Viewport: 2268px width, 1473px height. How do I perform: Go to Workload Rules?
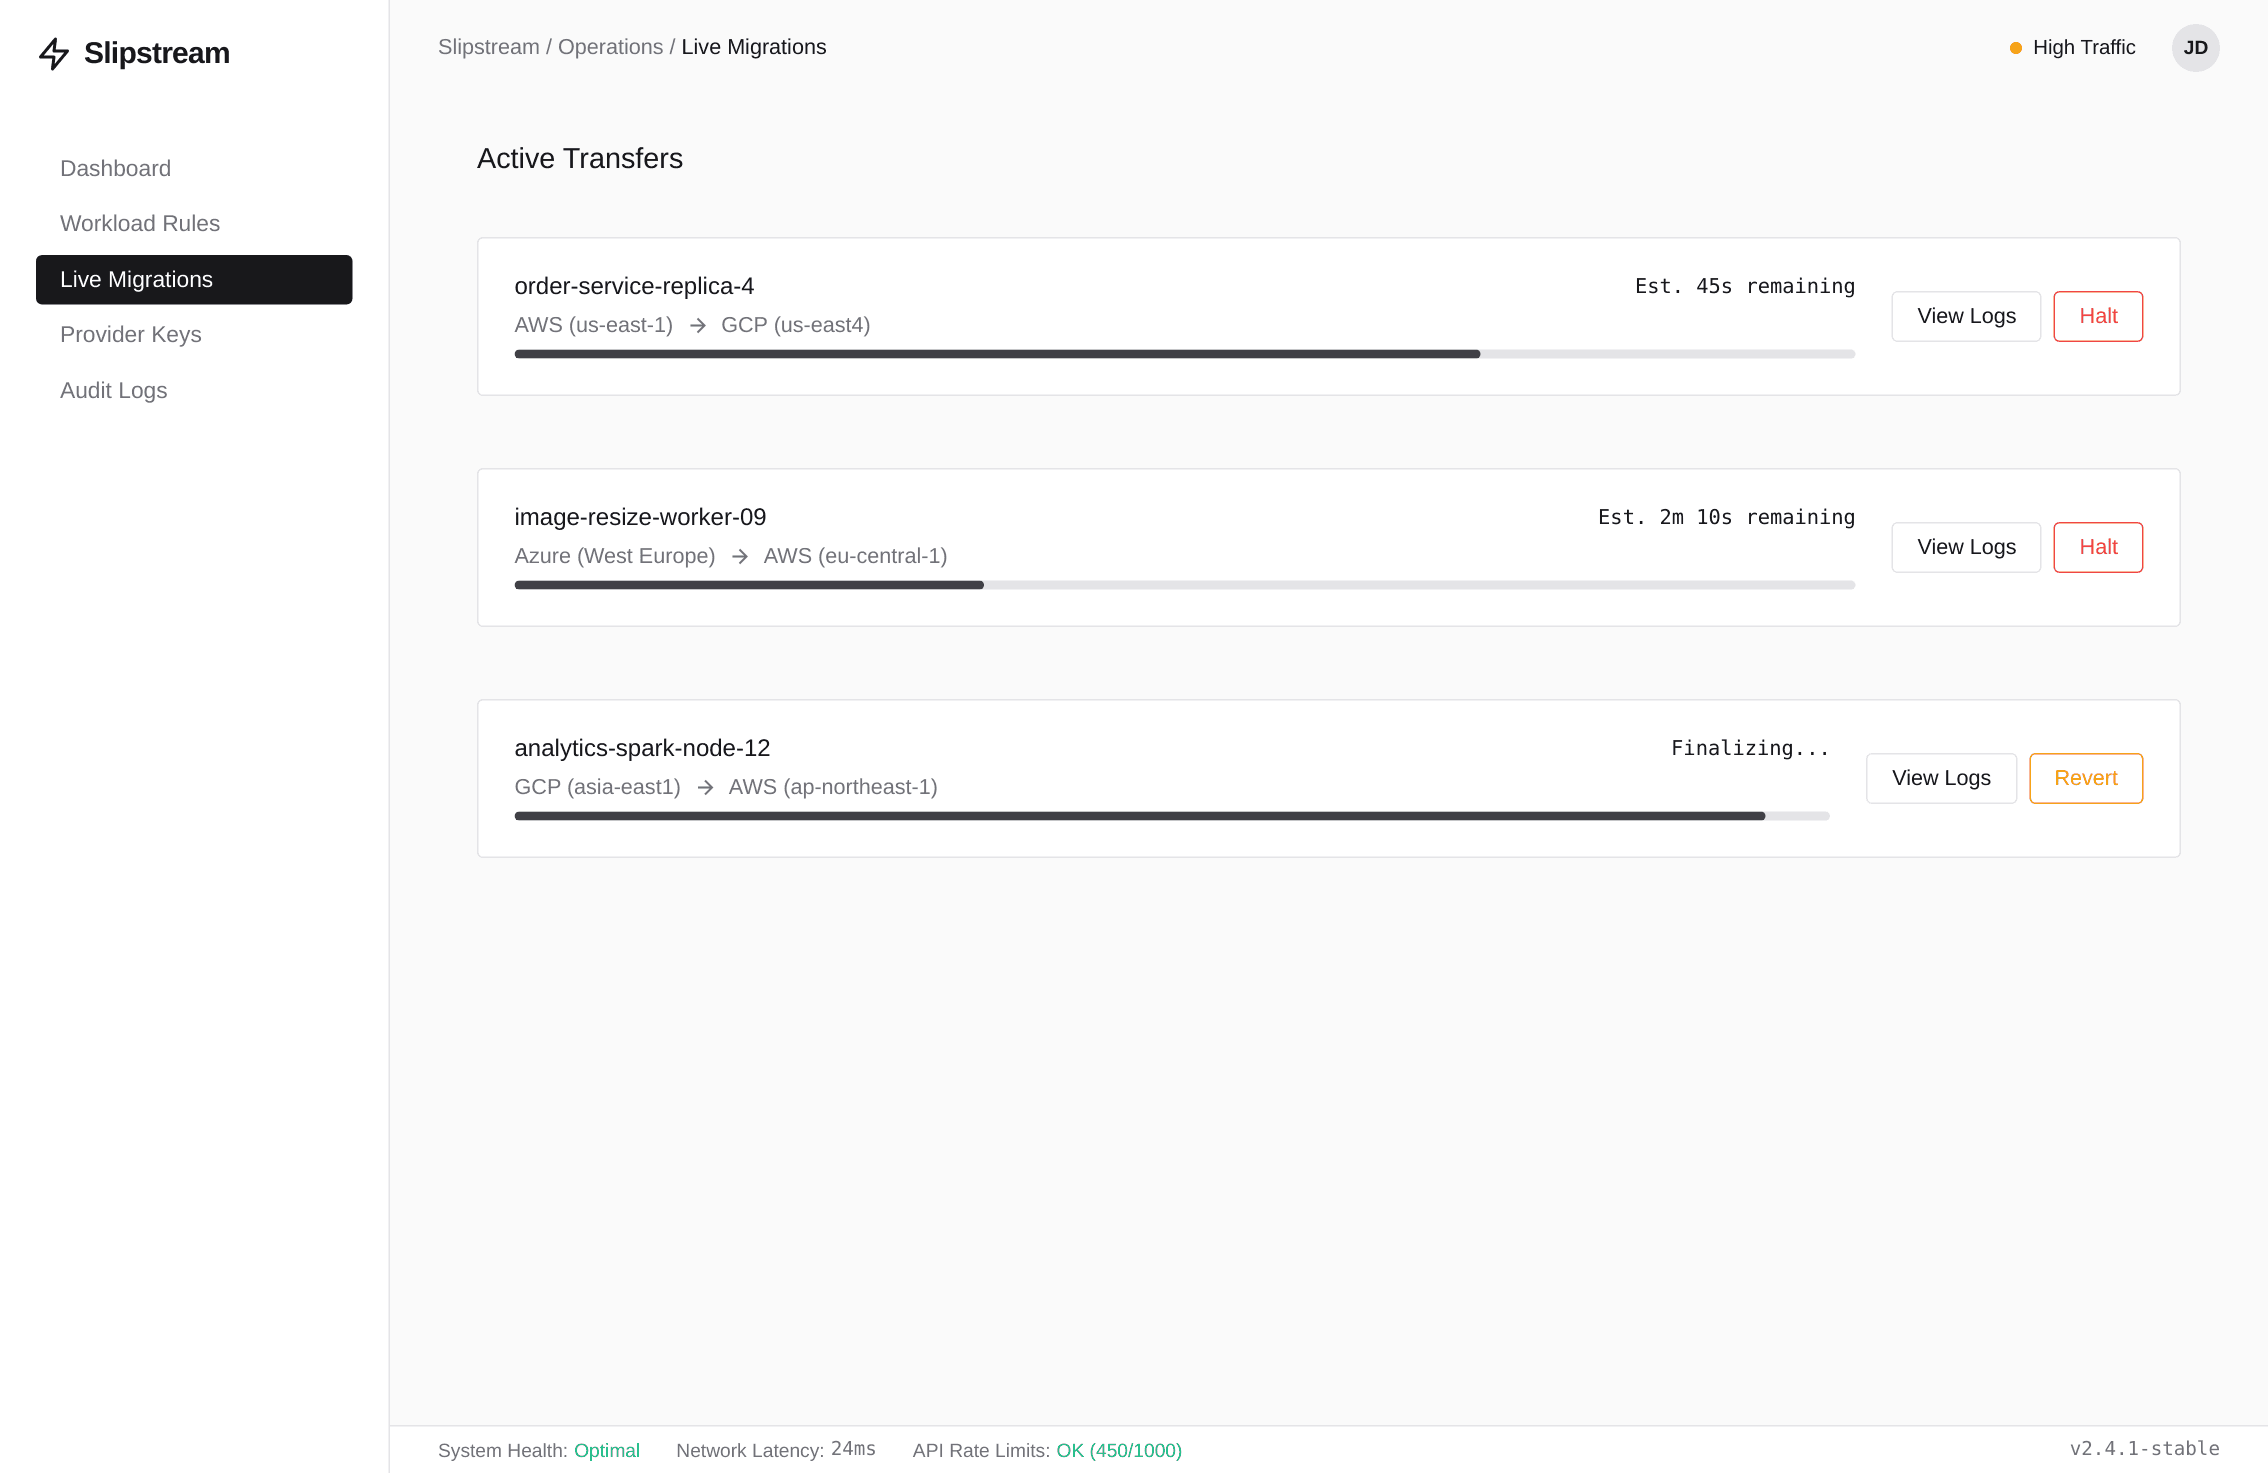click(140, 223)
